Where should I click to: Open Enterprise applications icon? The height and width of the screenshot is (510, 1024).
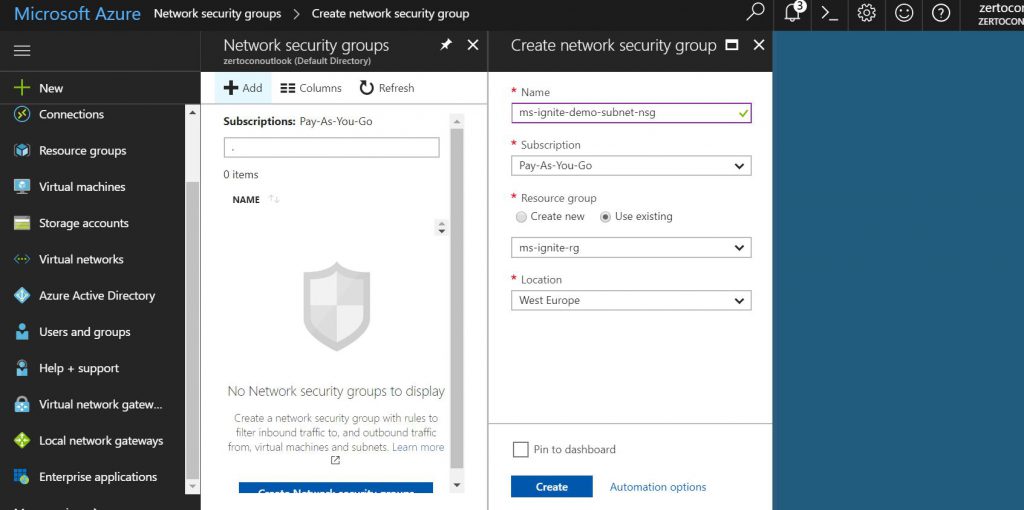22,477
